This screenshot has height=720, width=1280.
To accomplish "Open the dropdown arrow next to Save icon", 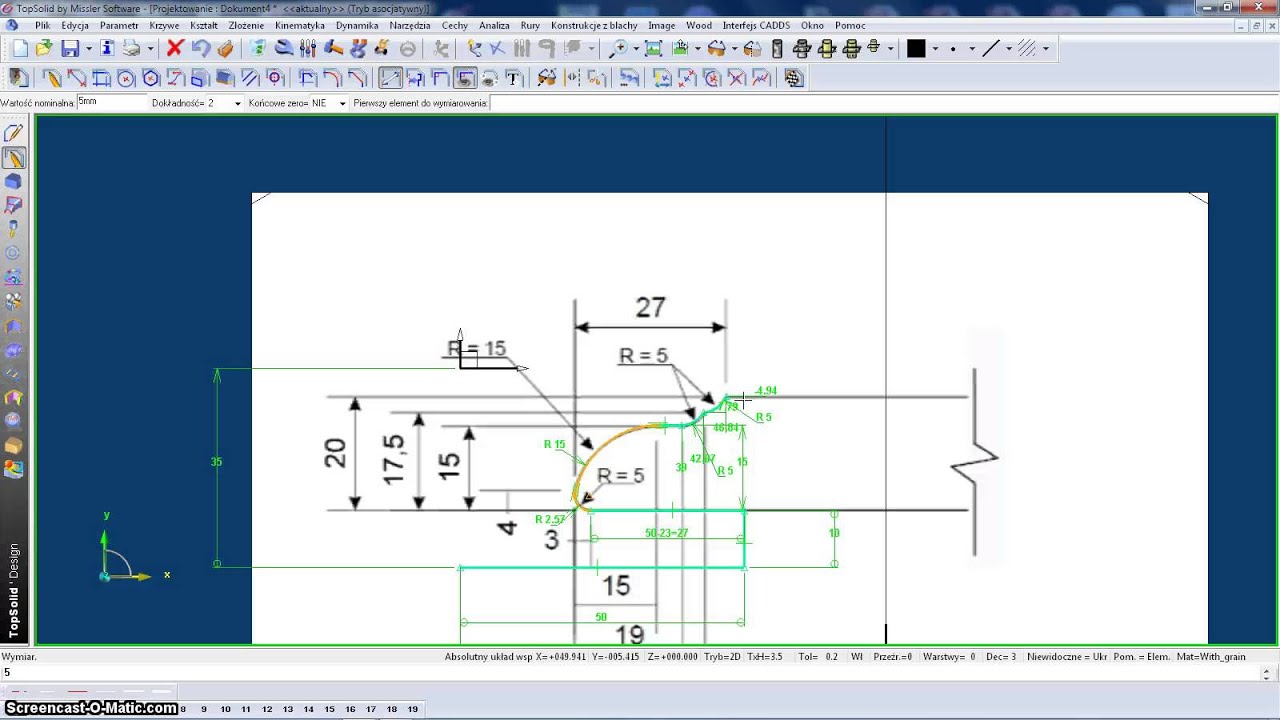I will 89,48.
